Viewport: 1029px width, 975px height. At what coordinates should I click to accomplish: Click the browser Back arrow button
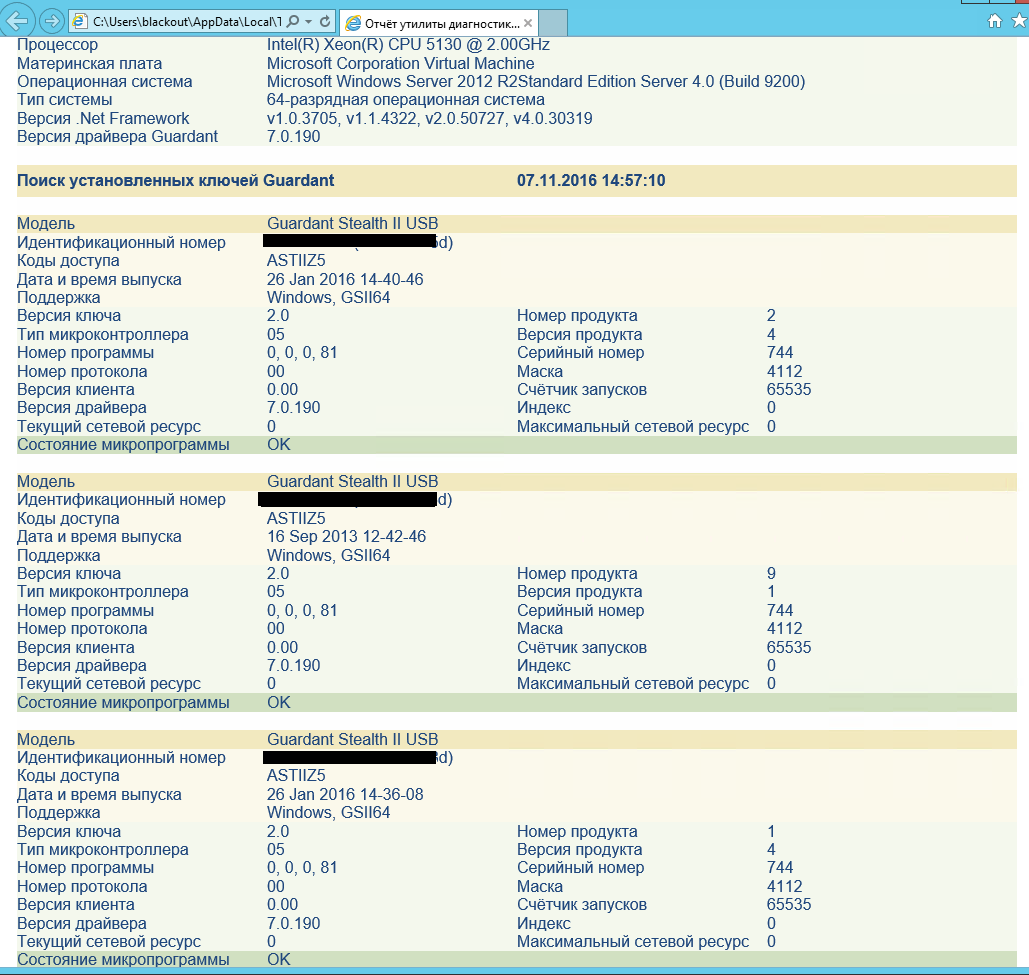point(18,20)
